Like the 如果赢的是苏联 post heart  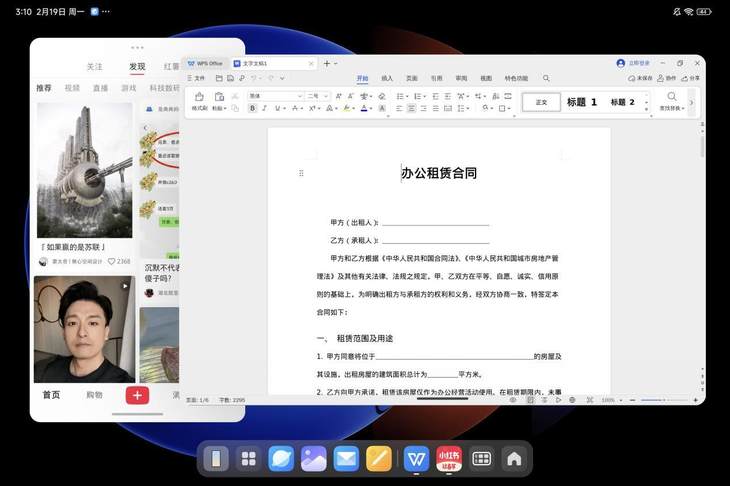tap(111, 261)
